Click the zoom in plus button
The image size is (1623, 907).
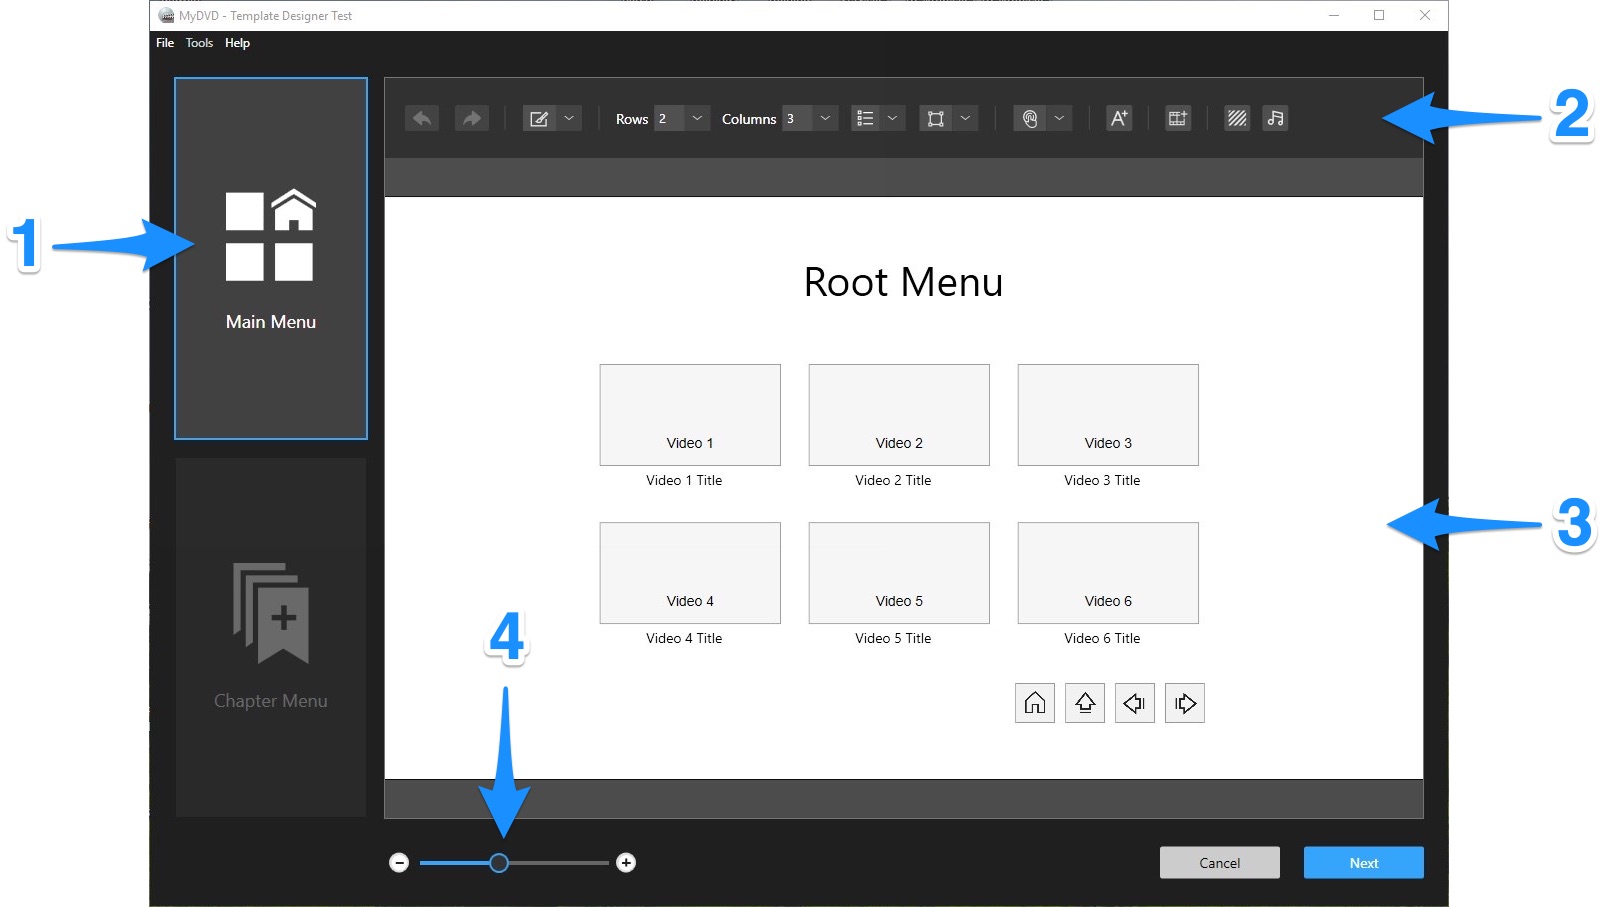(x=626, y=863)
